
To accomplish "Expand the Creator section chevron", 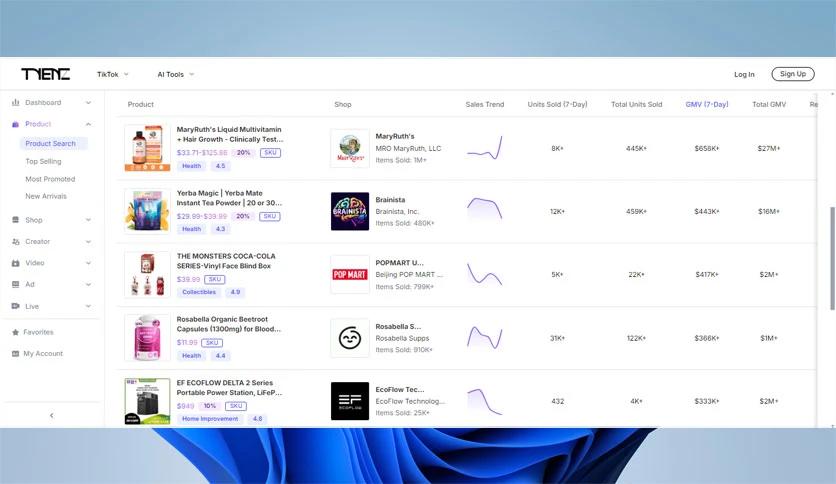I will click(89, 241).
